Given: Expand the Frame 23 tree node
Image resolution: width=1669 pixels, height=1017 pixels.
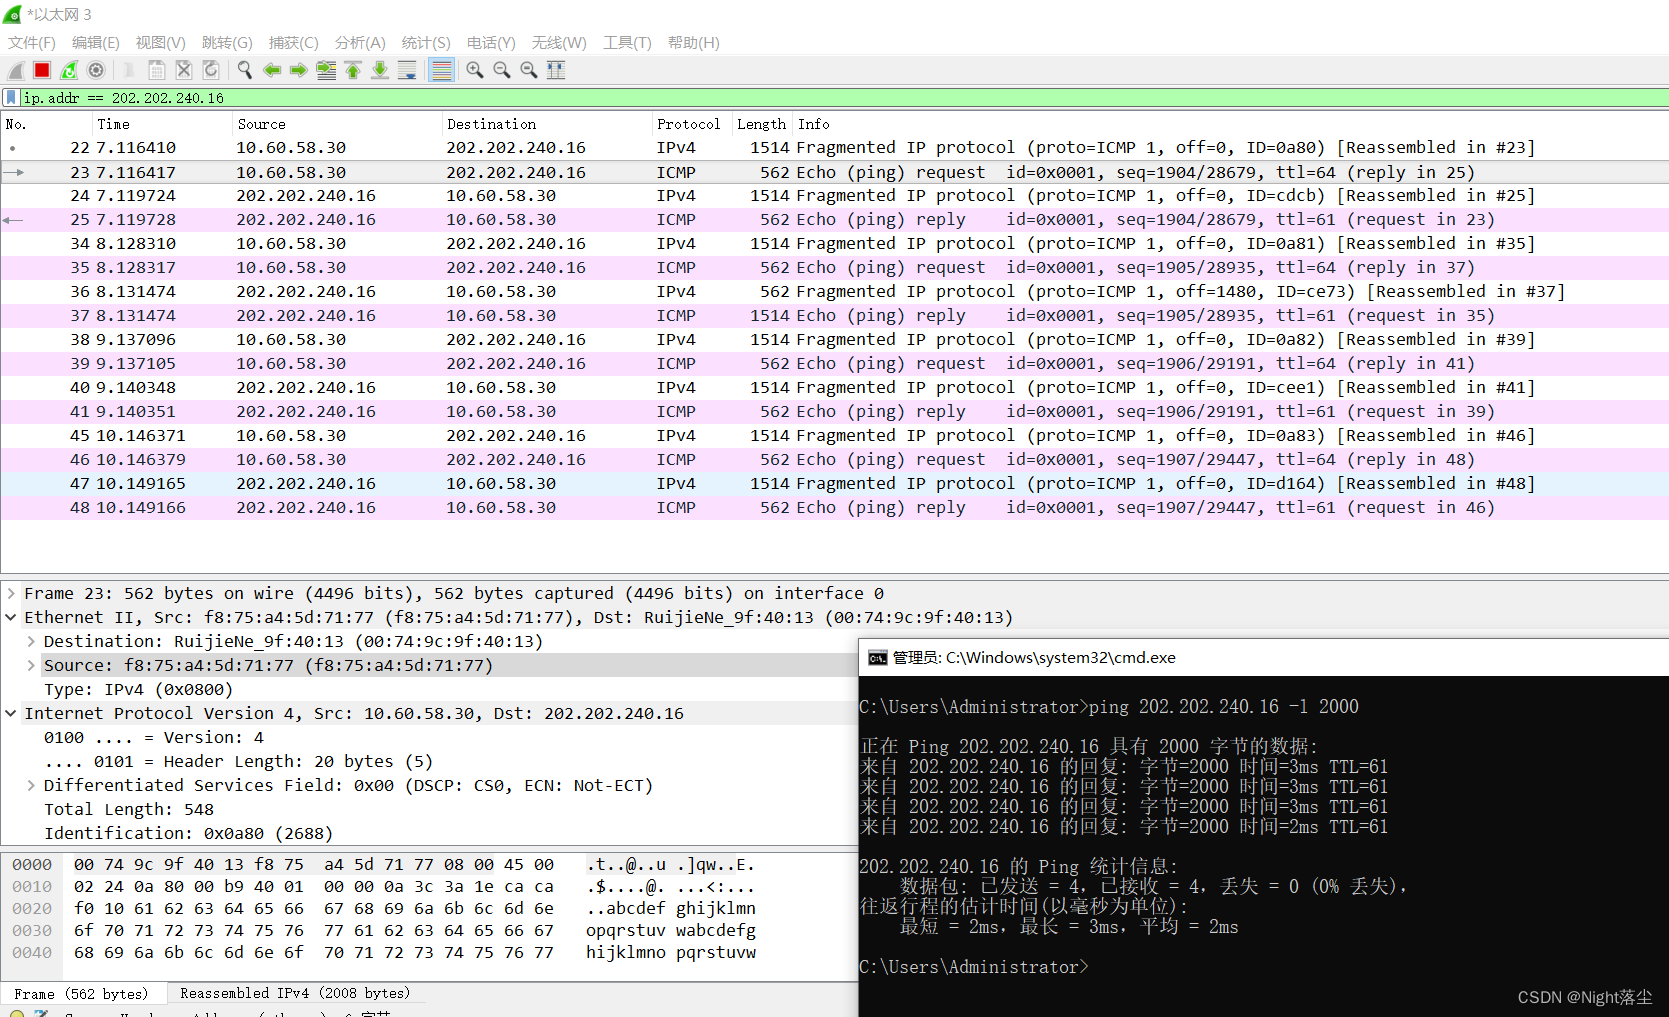Looking at the screenshot, I should pyautogui.click(x=11, y=593).
